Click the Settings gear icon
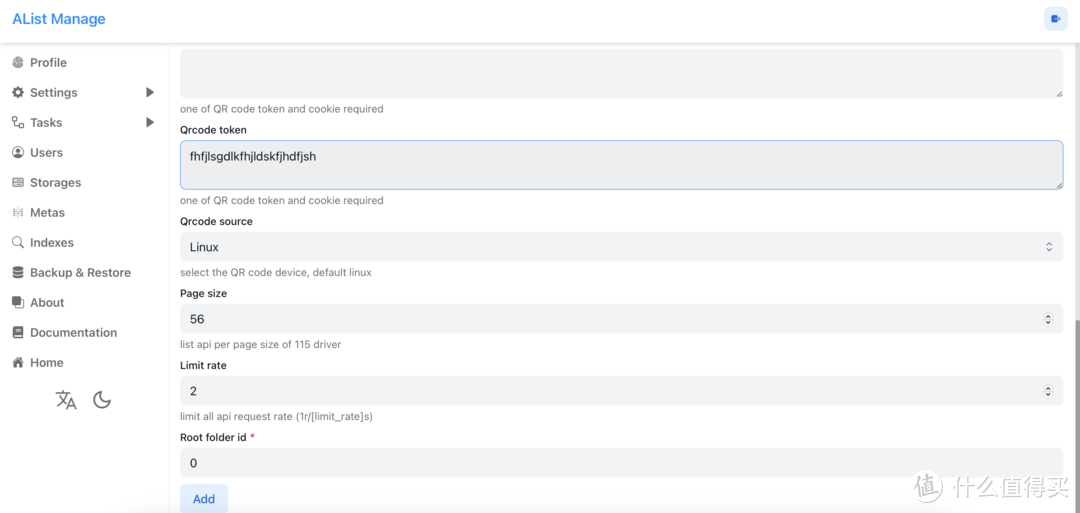Viewport: 1080px width, 513px height. tap(18, 92)
